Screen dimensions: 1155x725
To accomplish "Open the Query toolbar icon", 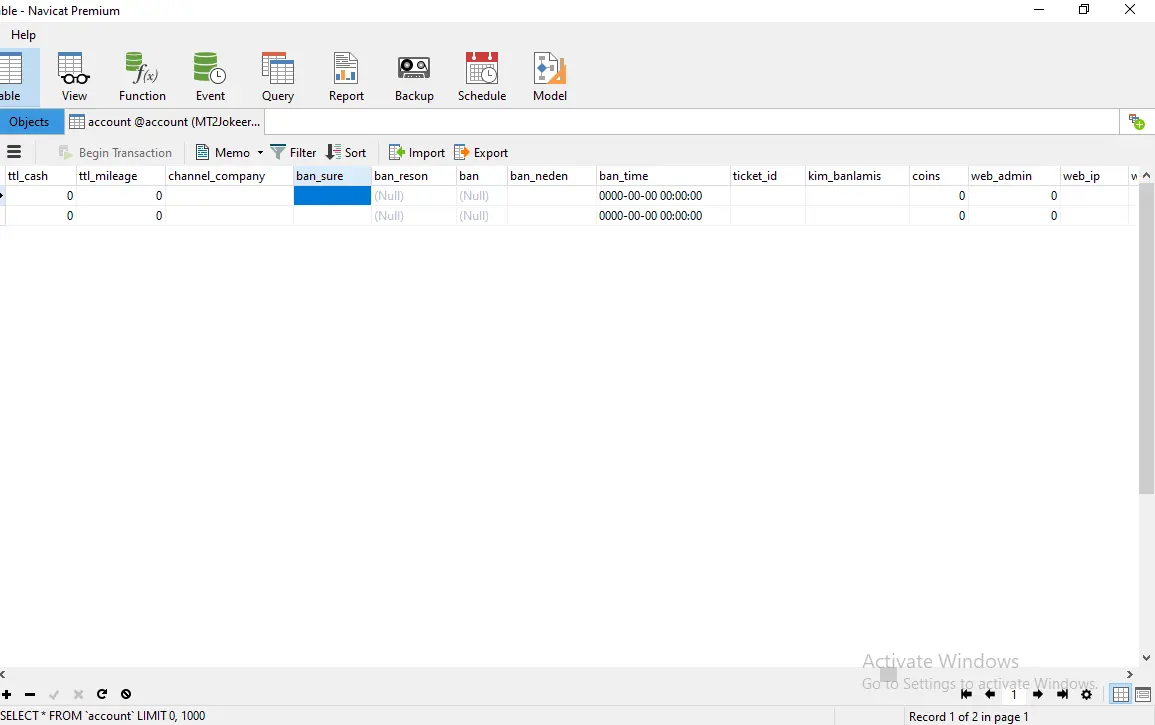I will tap(278, 77).
